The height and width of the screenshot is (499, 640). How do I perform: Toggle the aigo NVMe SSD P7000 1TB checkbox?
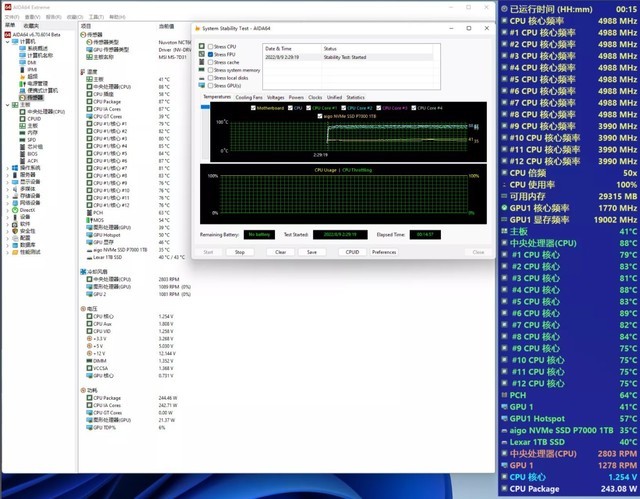320,116
